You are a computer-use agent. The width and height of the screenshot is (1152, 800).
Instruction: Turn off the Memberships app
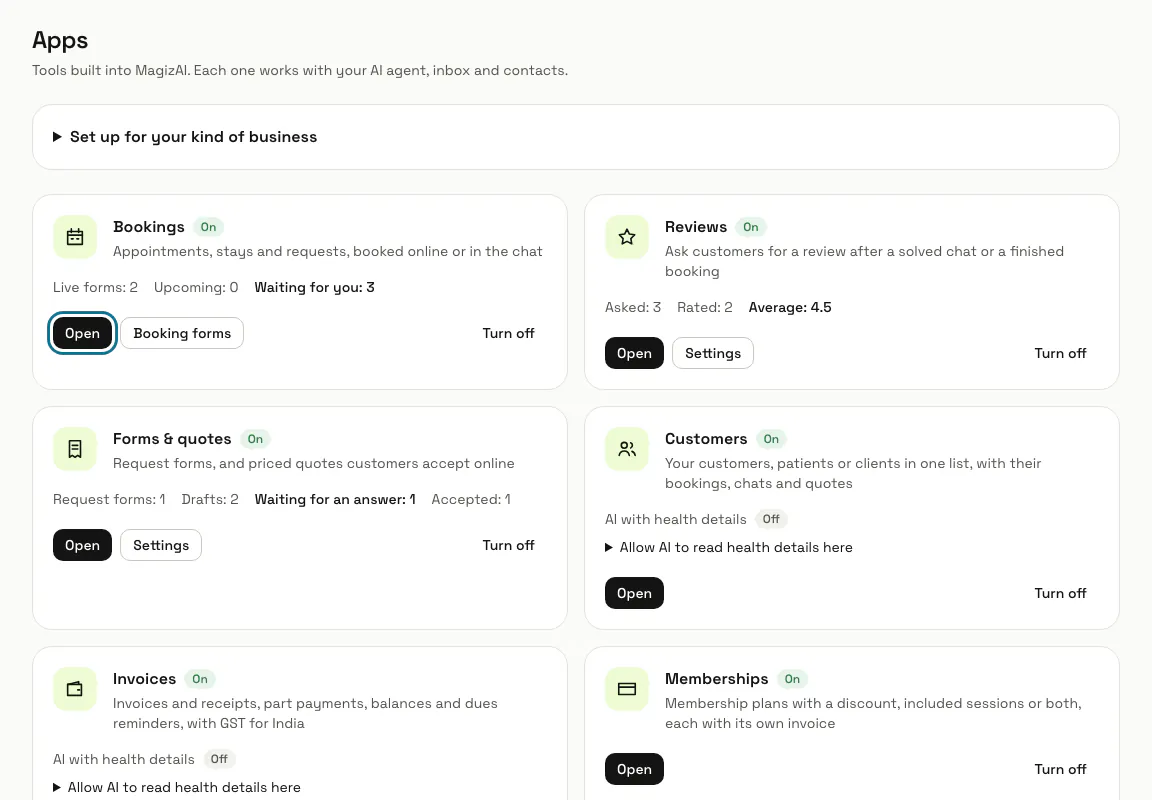(1060, 769)
